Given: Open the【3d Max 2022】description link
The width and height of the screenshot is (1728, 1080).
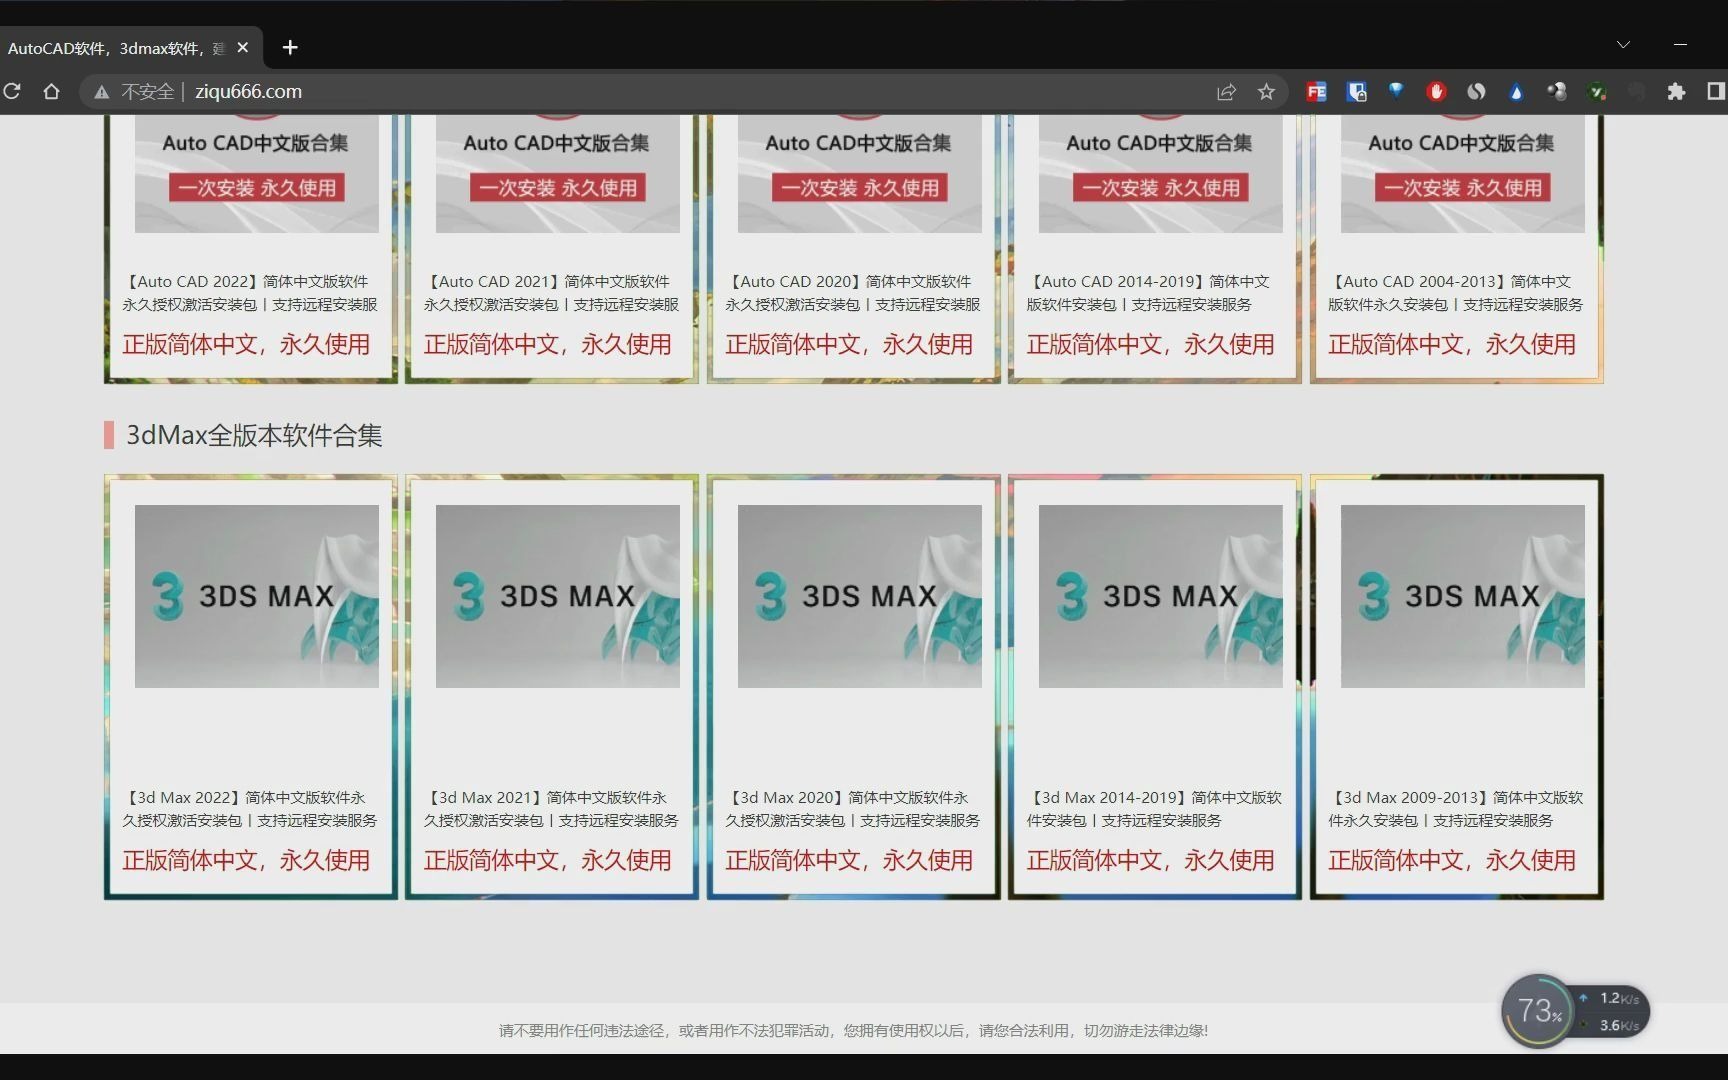Looking at the screenshot, I should tap(250, 809).
